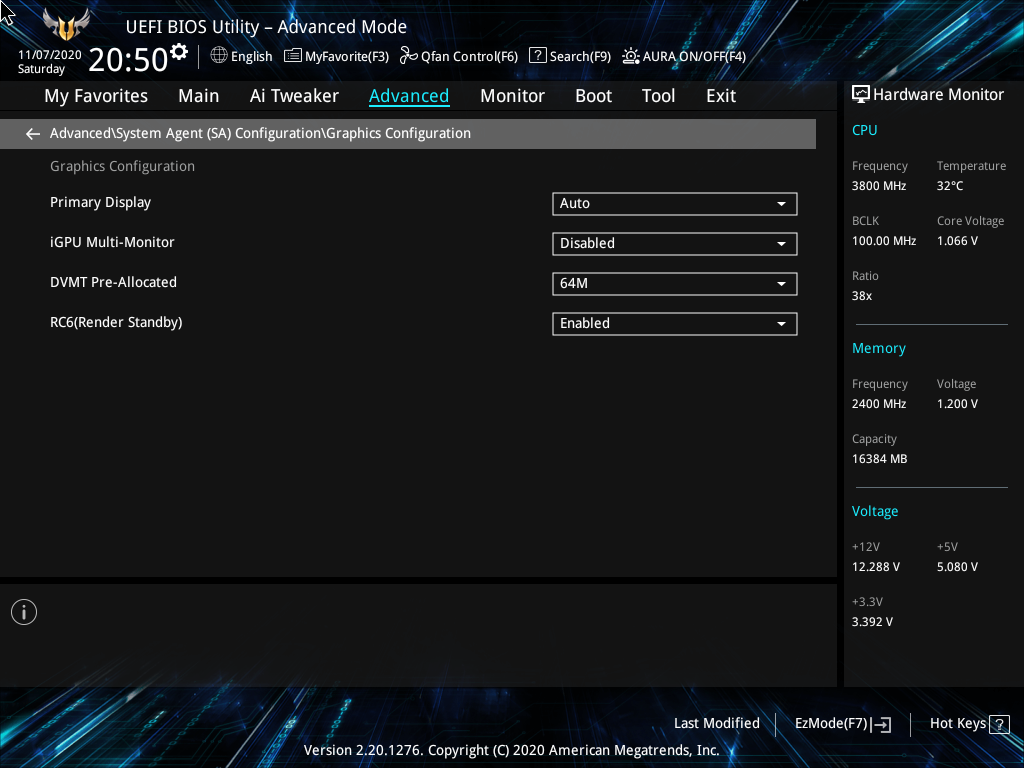Click +5V value 5.080 V
Screen dimensions: 1024x768
957,567
